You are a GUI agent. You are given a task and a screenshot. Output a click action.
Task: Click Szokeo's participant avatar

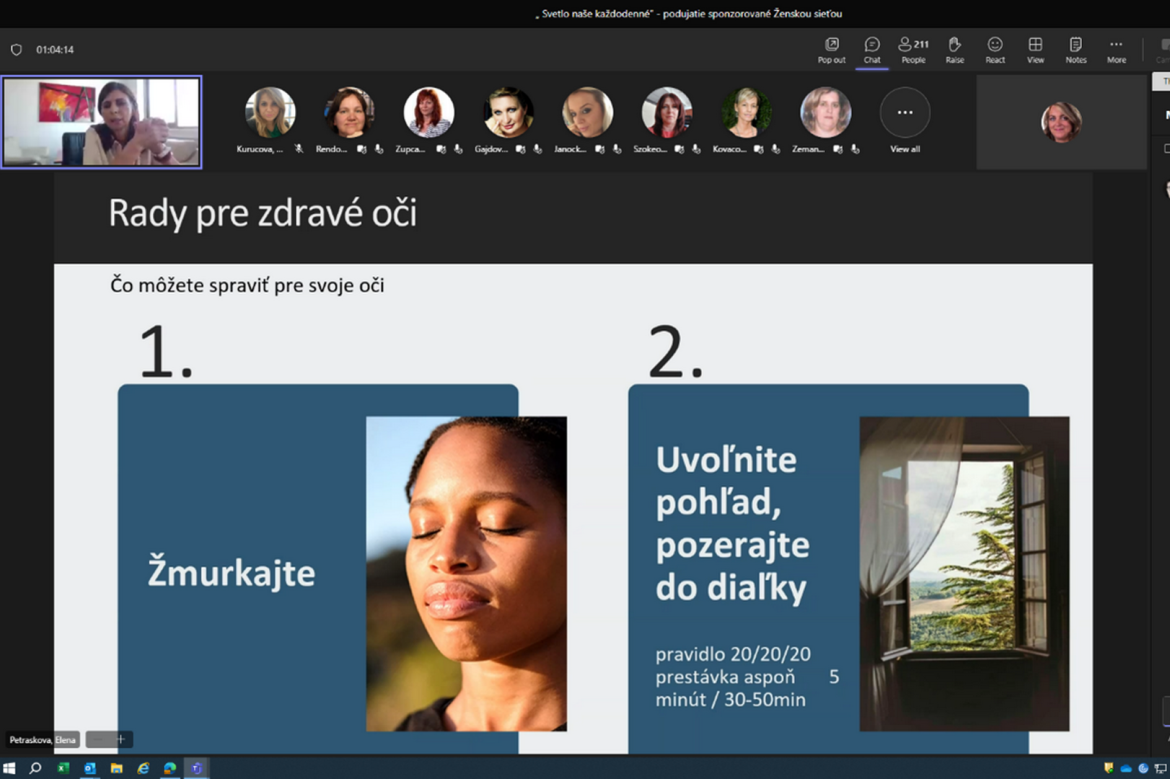666,112
